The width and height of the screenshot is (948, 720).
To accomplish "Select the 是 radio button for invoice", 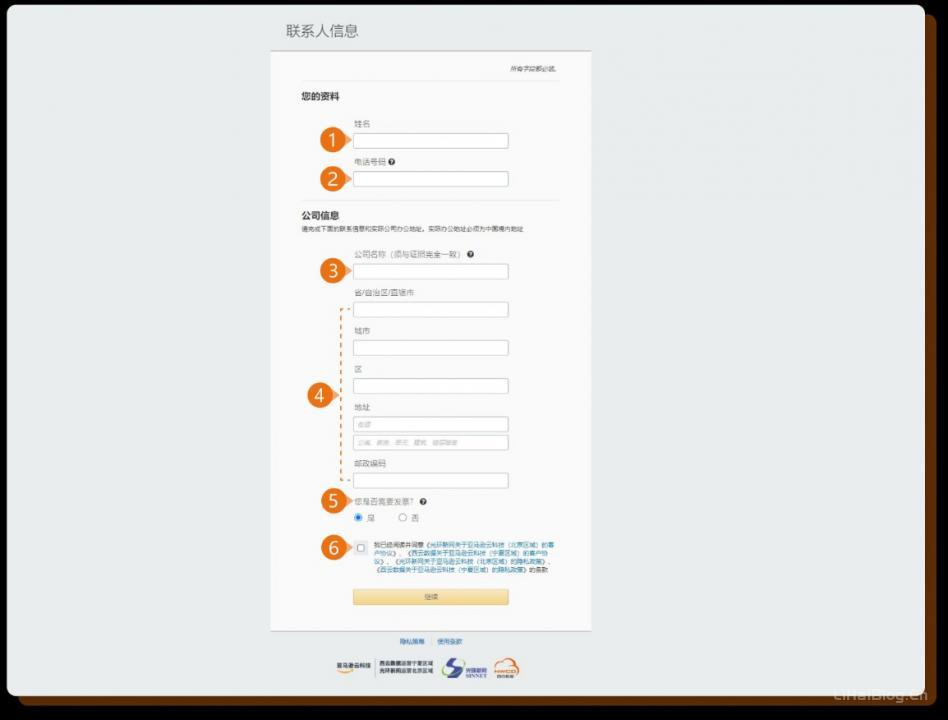I will point(358,518).
